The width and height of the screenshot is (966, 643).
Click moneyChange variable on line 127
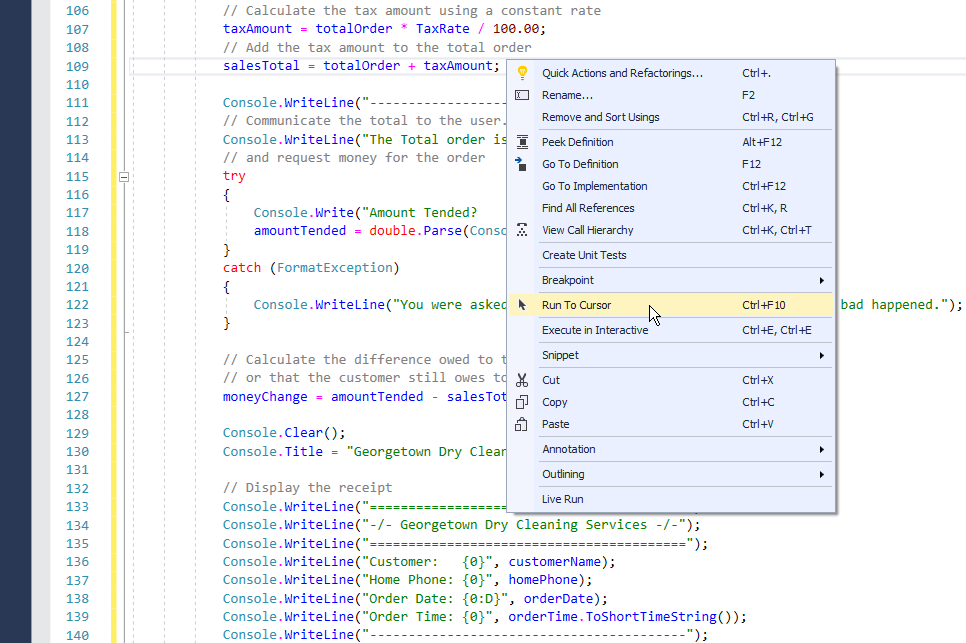tap(265, 397)
